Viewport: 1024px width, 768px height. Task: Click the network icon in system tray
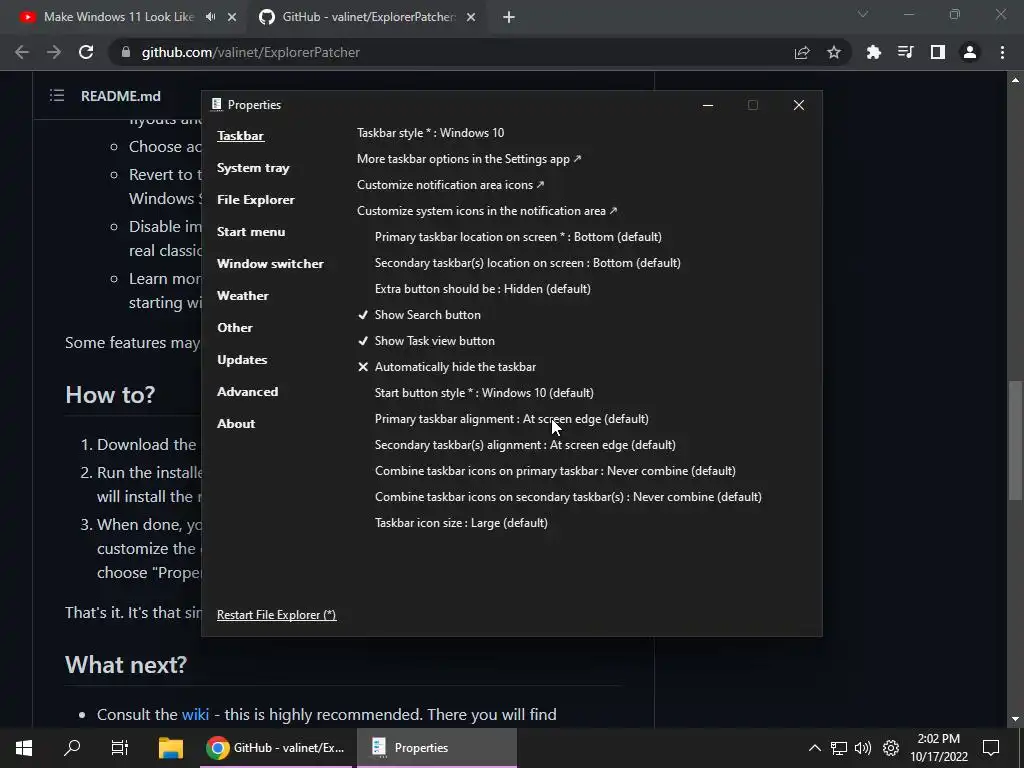tap(839, 748)
